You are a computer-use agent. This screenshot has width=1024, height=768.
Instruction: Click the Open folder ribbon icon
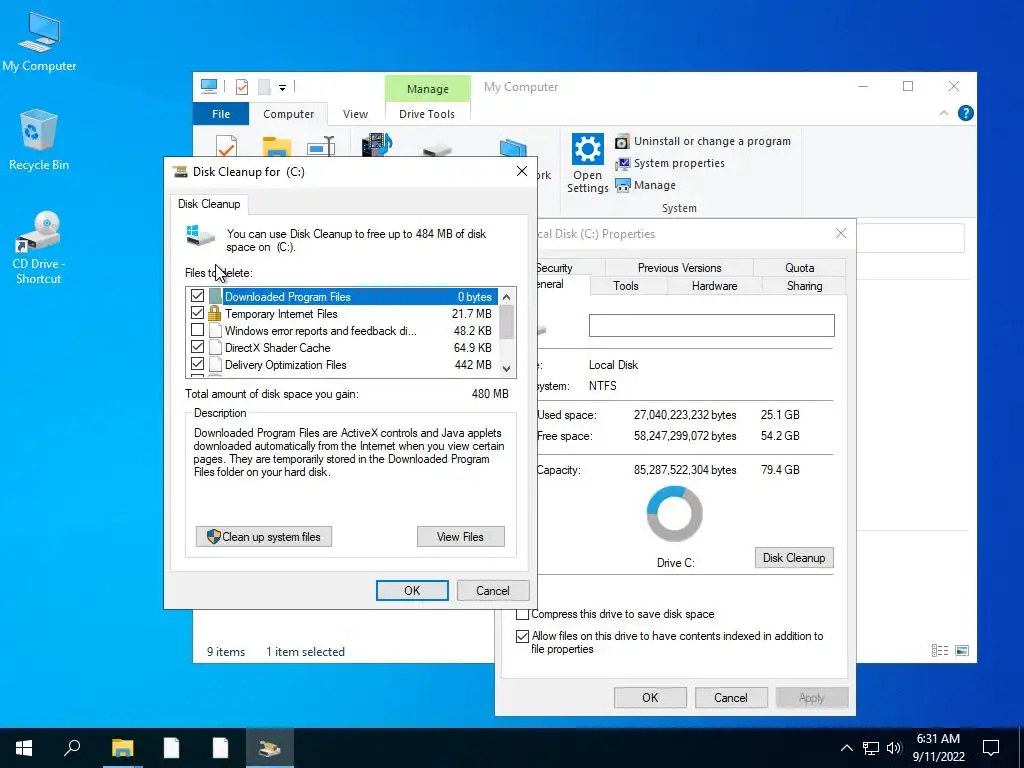pos(276,146)
